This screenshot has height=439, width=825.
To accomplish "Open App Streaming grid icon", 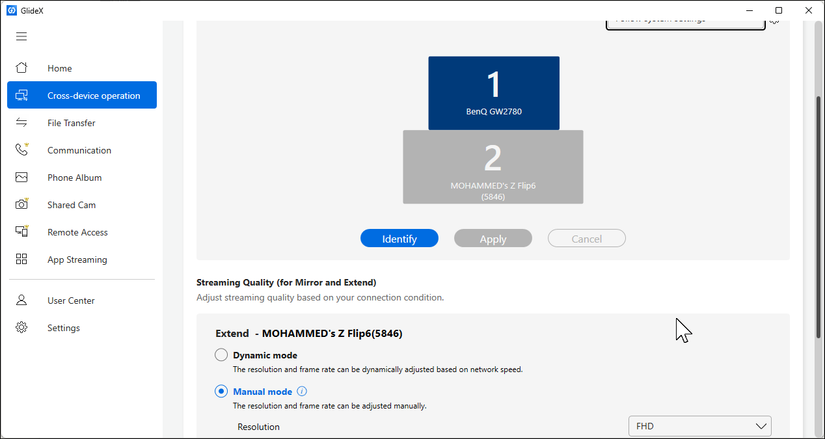I will coord(21,259).
